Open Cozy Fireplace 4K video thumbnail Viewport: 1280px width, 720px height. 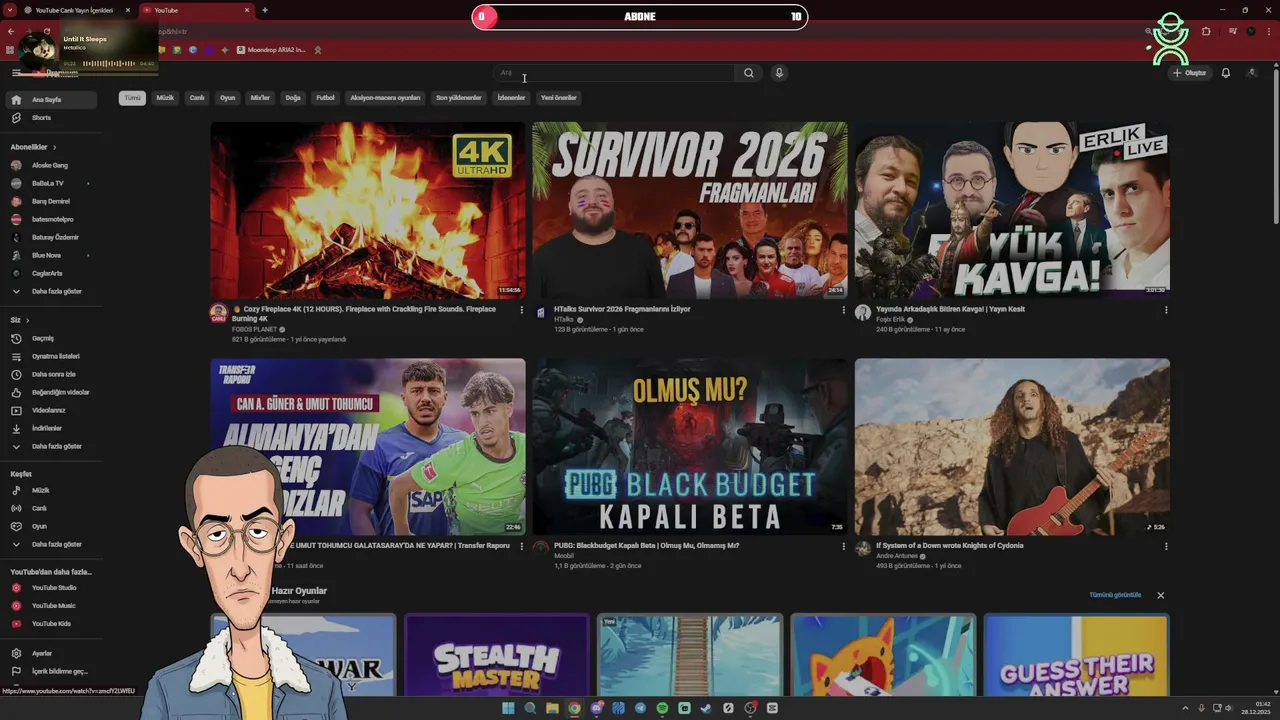[x=367, y=210]
